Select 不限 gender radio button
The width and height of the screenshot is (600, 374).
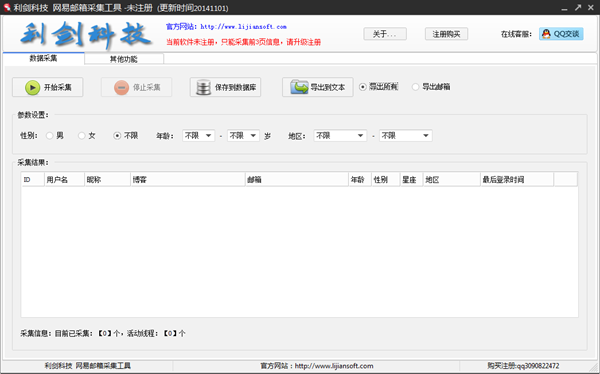[x=117, y=136]
